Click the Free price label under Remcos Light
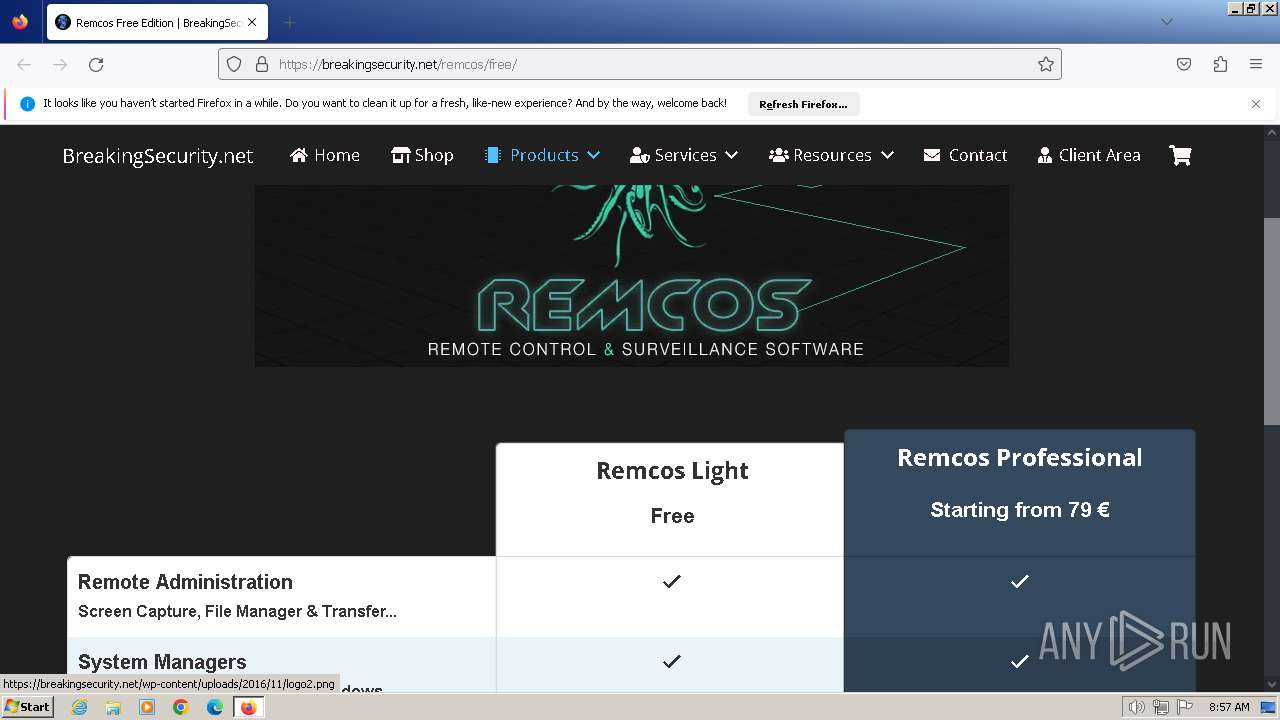Screen dimensions: 1280x720 click(672, 516)
